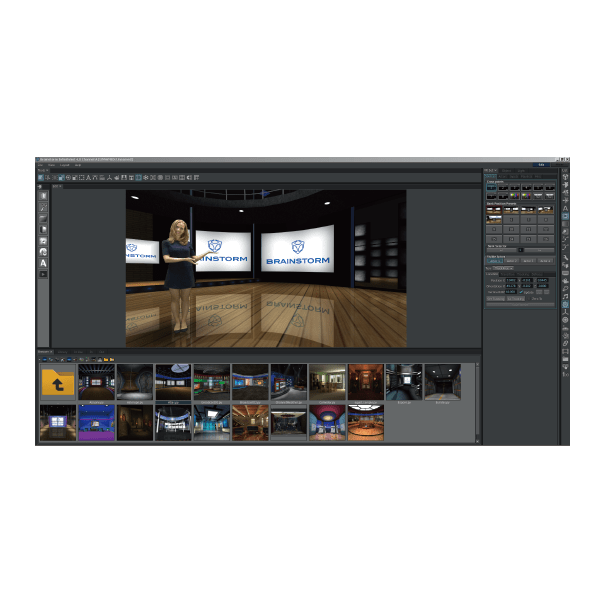Open the File menu
The image size is (600, 600).
[x=41, y=165]
